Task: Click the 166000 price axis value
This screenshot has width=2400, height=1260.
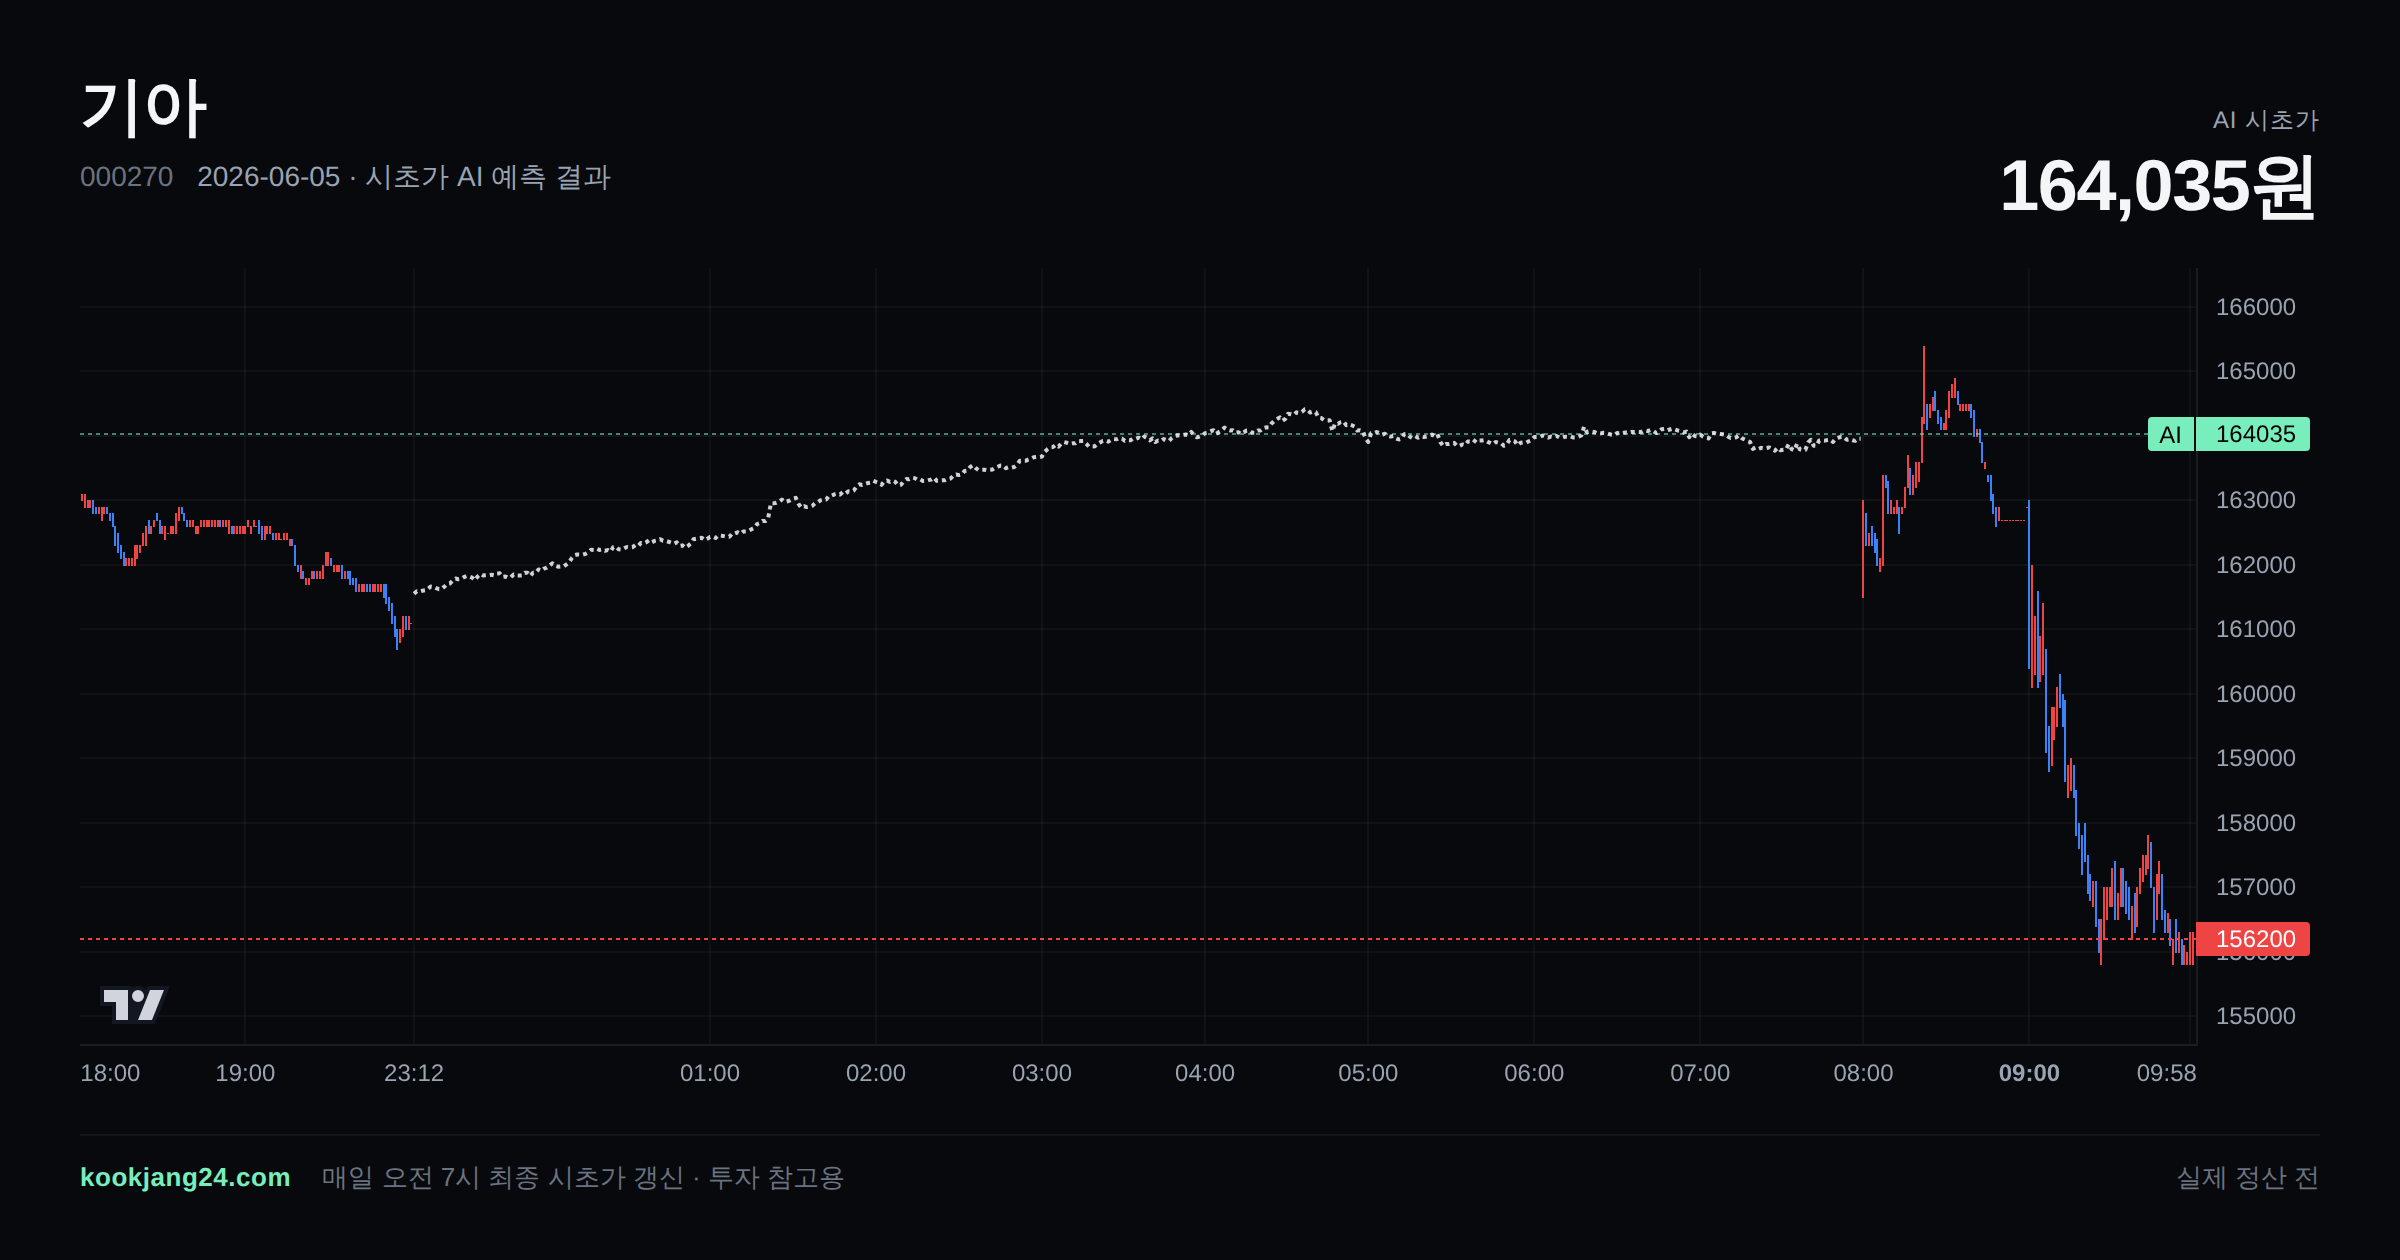Action: tap(2256, 307)
